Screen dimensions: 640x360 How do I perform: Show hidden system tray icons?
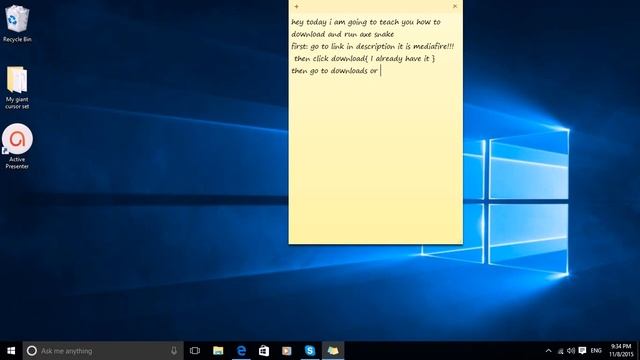click(549, 351)
